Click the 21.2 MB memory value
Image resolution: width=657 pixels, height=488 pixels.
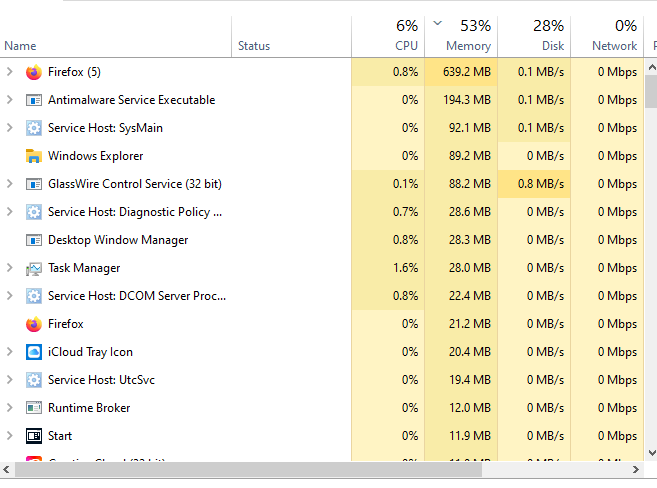[470, 324]
